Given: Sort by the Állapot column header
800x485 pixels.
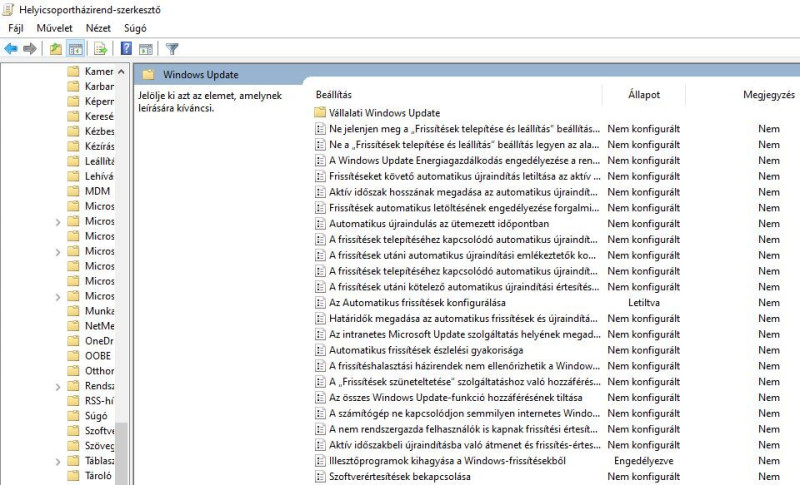Looking at the screenshot, I should [x=644, y=94].
